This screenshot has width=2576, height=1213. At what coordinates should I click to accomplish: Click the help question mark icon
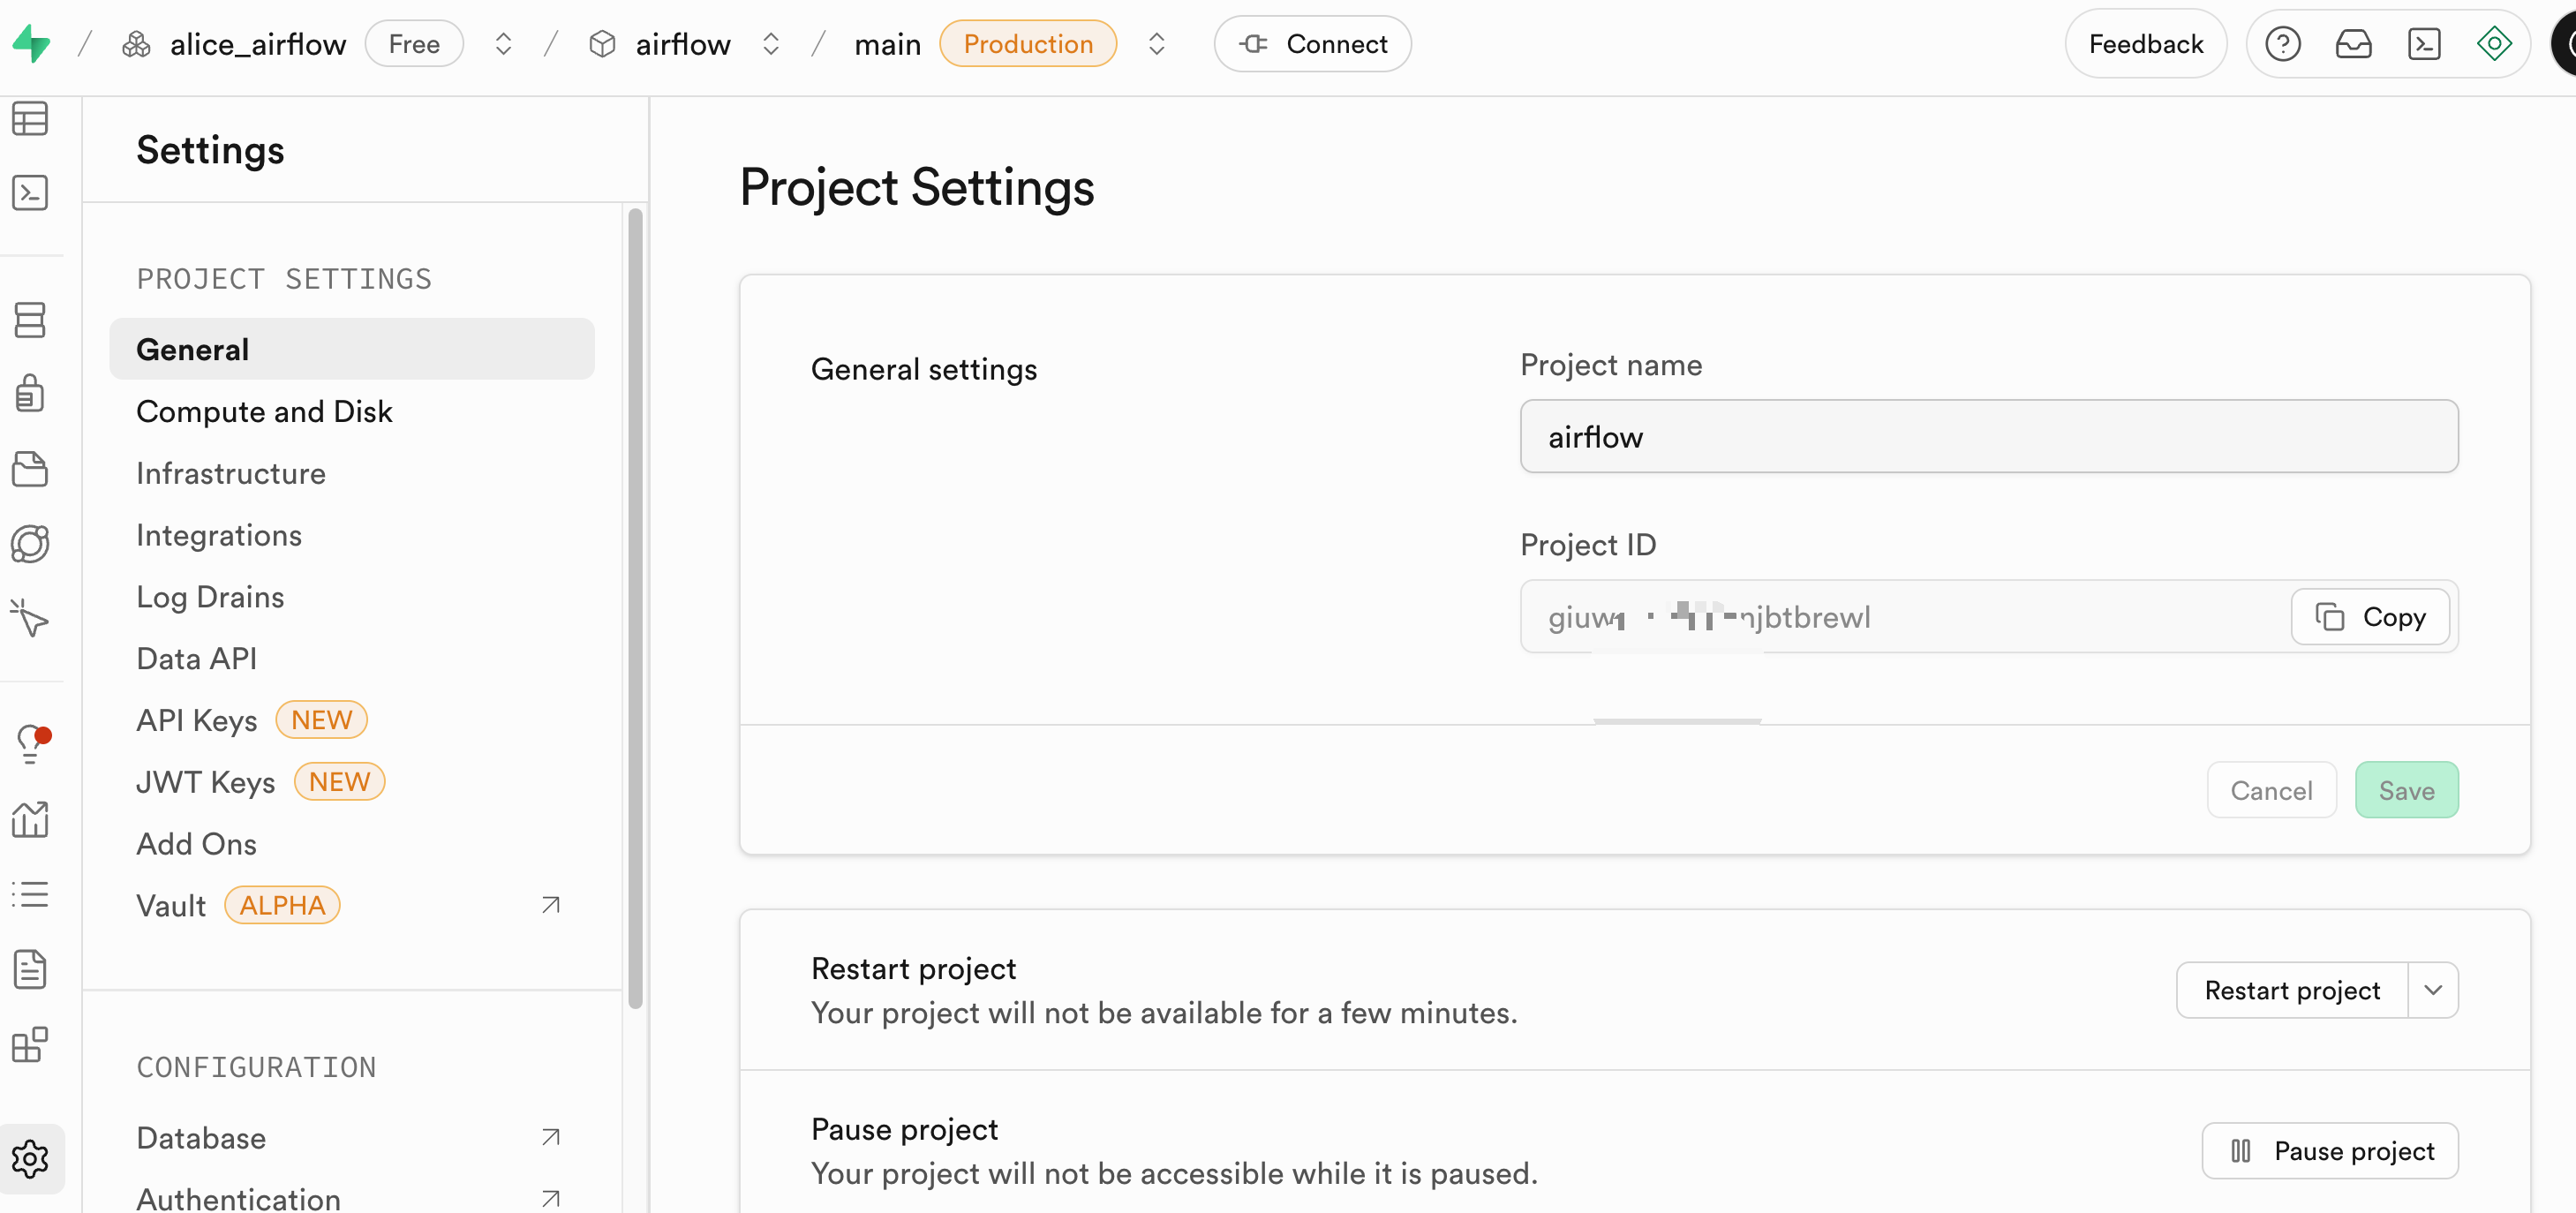pos(2282,44)
